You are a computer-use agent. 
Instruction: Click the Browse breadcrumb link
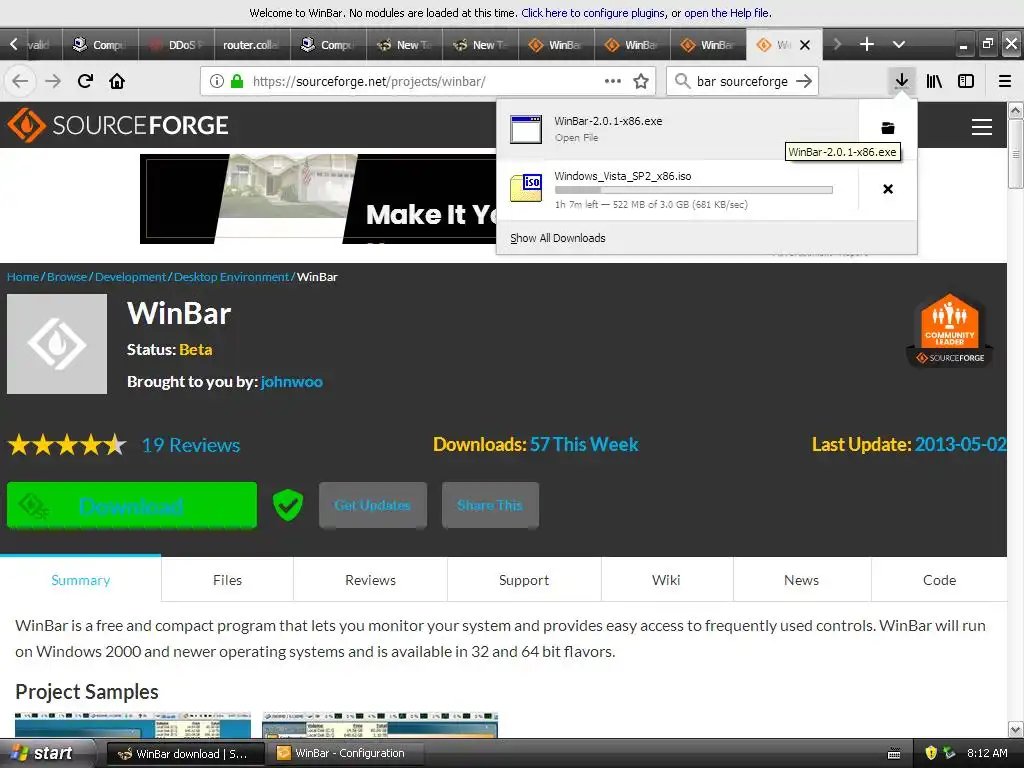tap(67, 277)
